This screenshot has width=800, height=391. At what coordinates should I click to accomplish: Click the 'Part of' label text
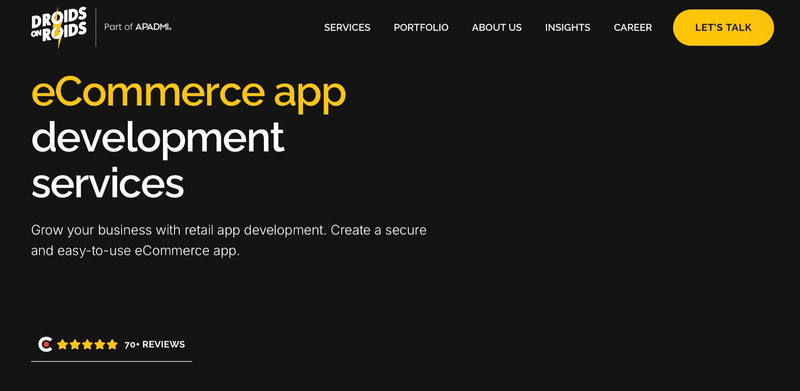[x=118, y=27]
